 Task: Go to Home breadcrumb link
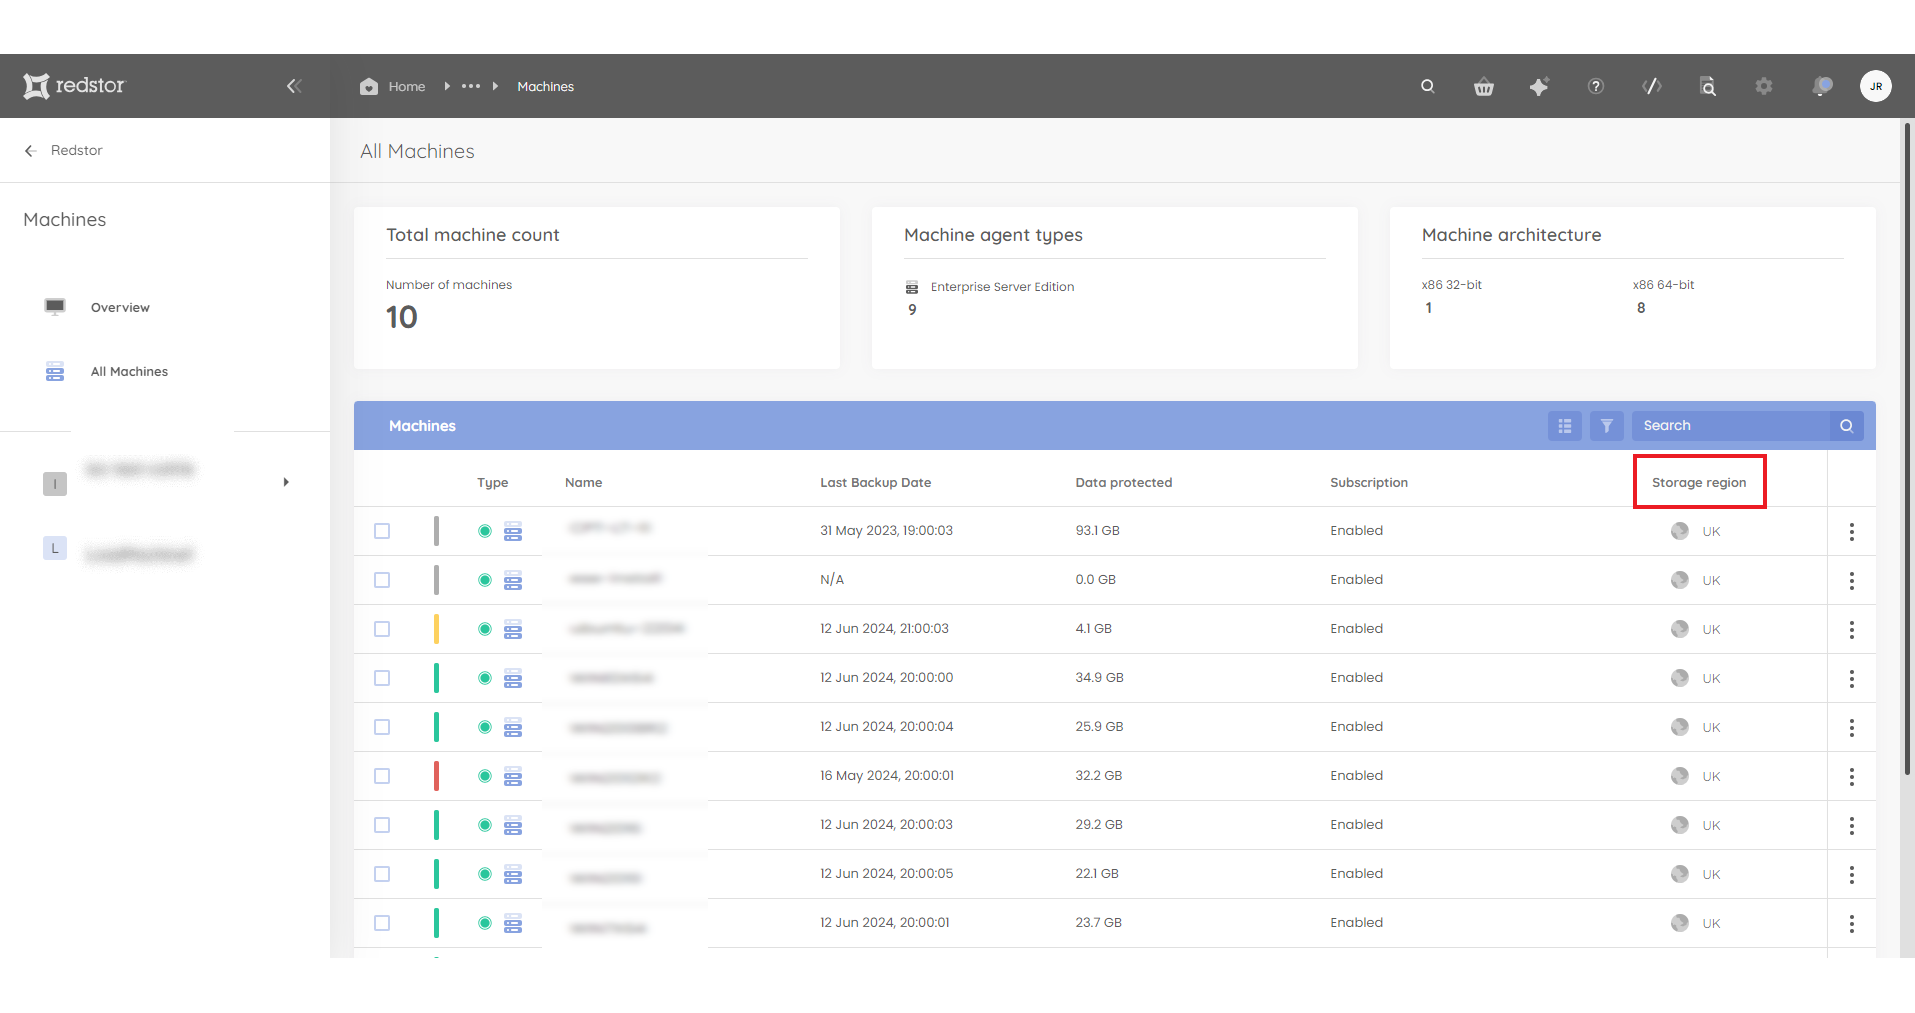pyautogui.click(x=407, y=87)
